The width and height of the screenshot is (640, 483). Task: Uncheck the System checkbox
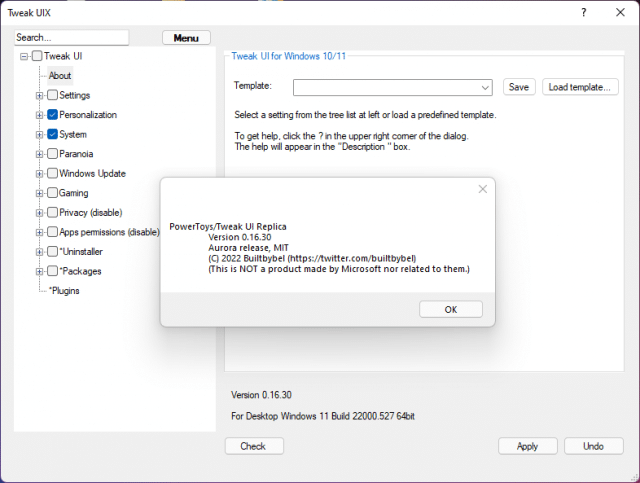coord(52,134)
